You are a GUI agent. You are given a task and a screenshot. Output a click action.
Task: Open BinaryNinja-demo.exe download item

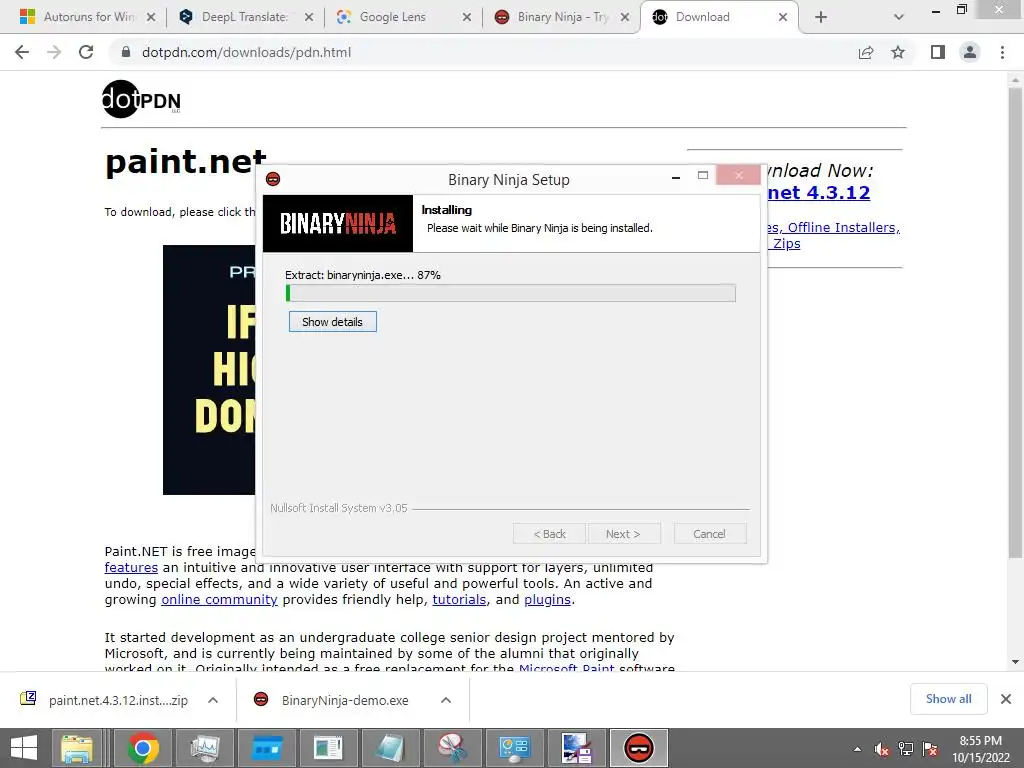tap(333, 700)
